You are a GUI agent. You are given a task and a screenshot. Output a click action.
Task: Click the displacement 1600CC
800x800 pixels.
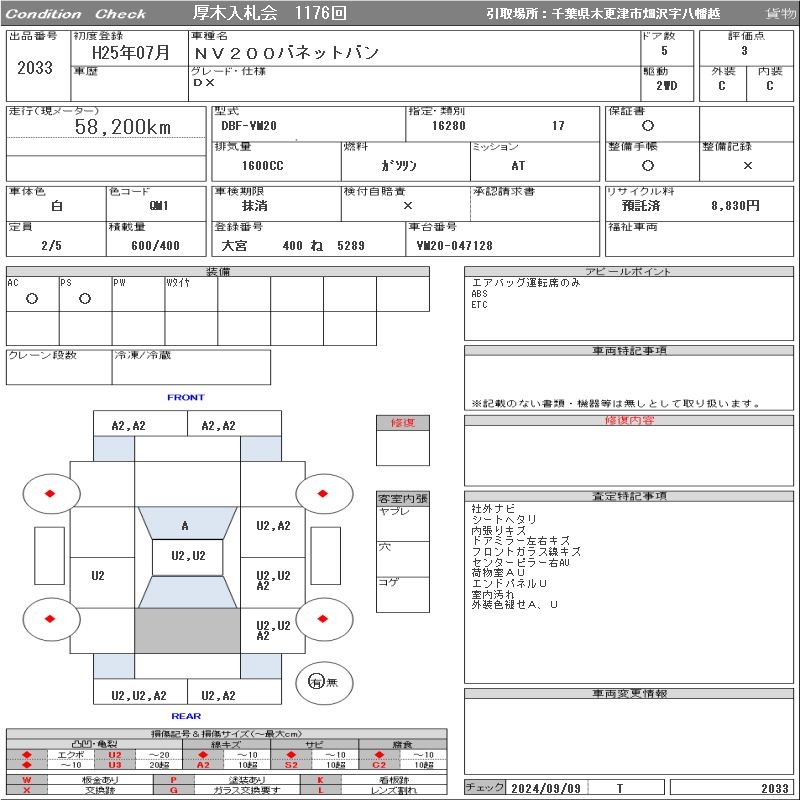(x=263, y=166)
